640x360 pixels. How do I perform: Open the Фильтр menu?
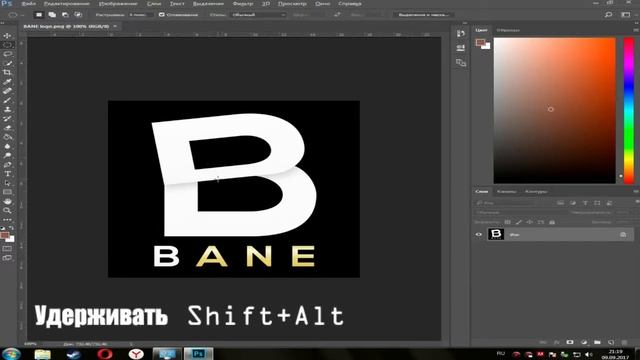243,4
